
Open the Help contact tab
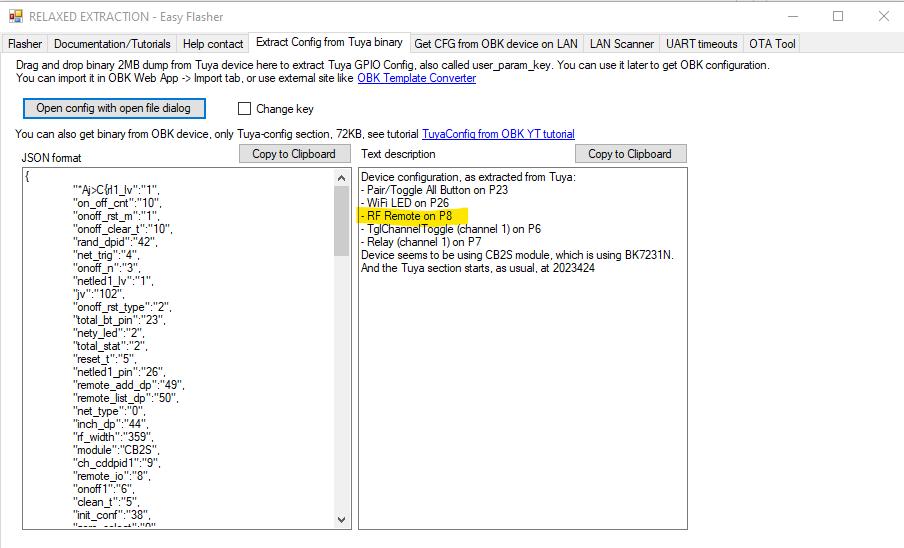pyautogui.click(x=213, y=44)
